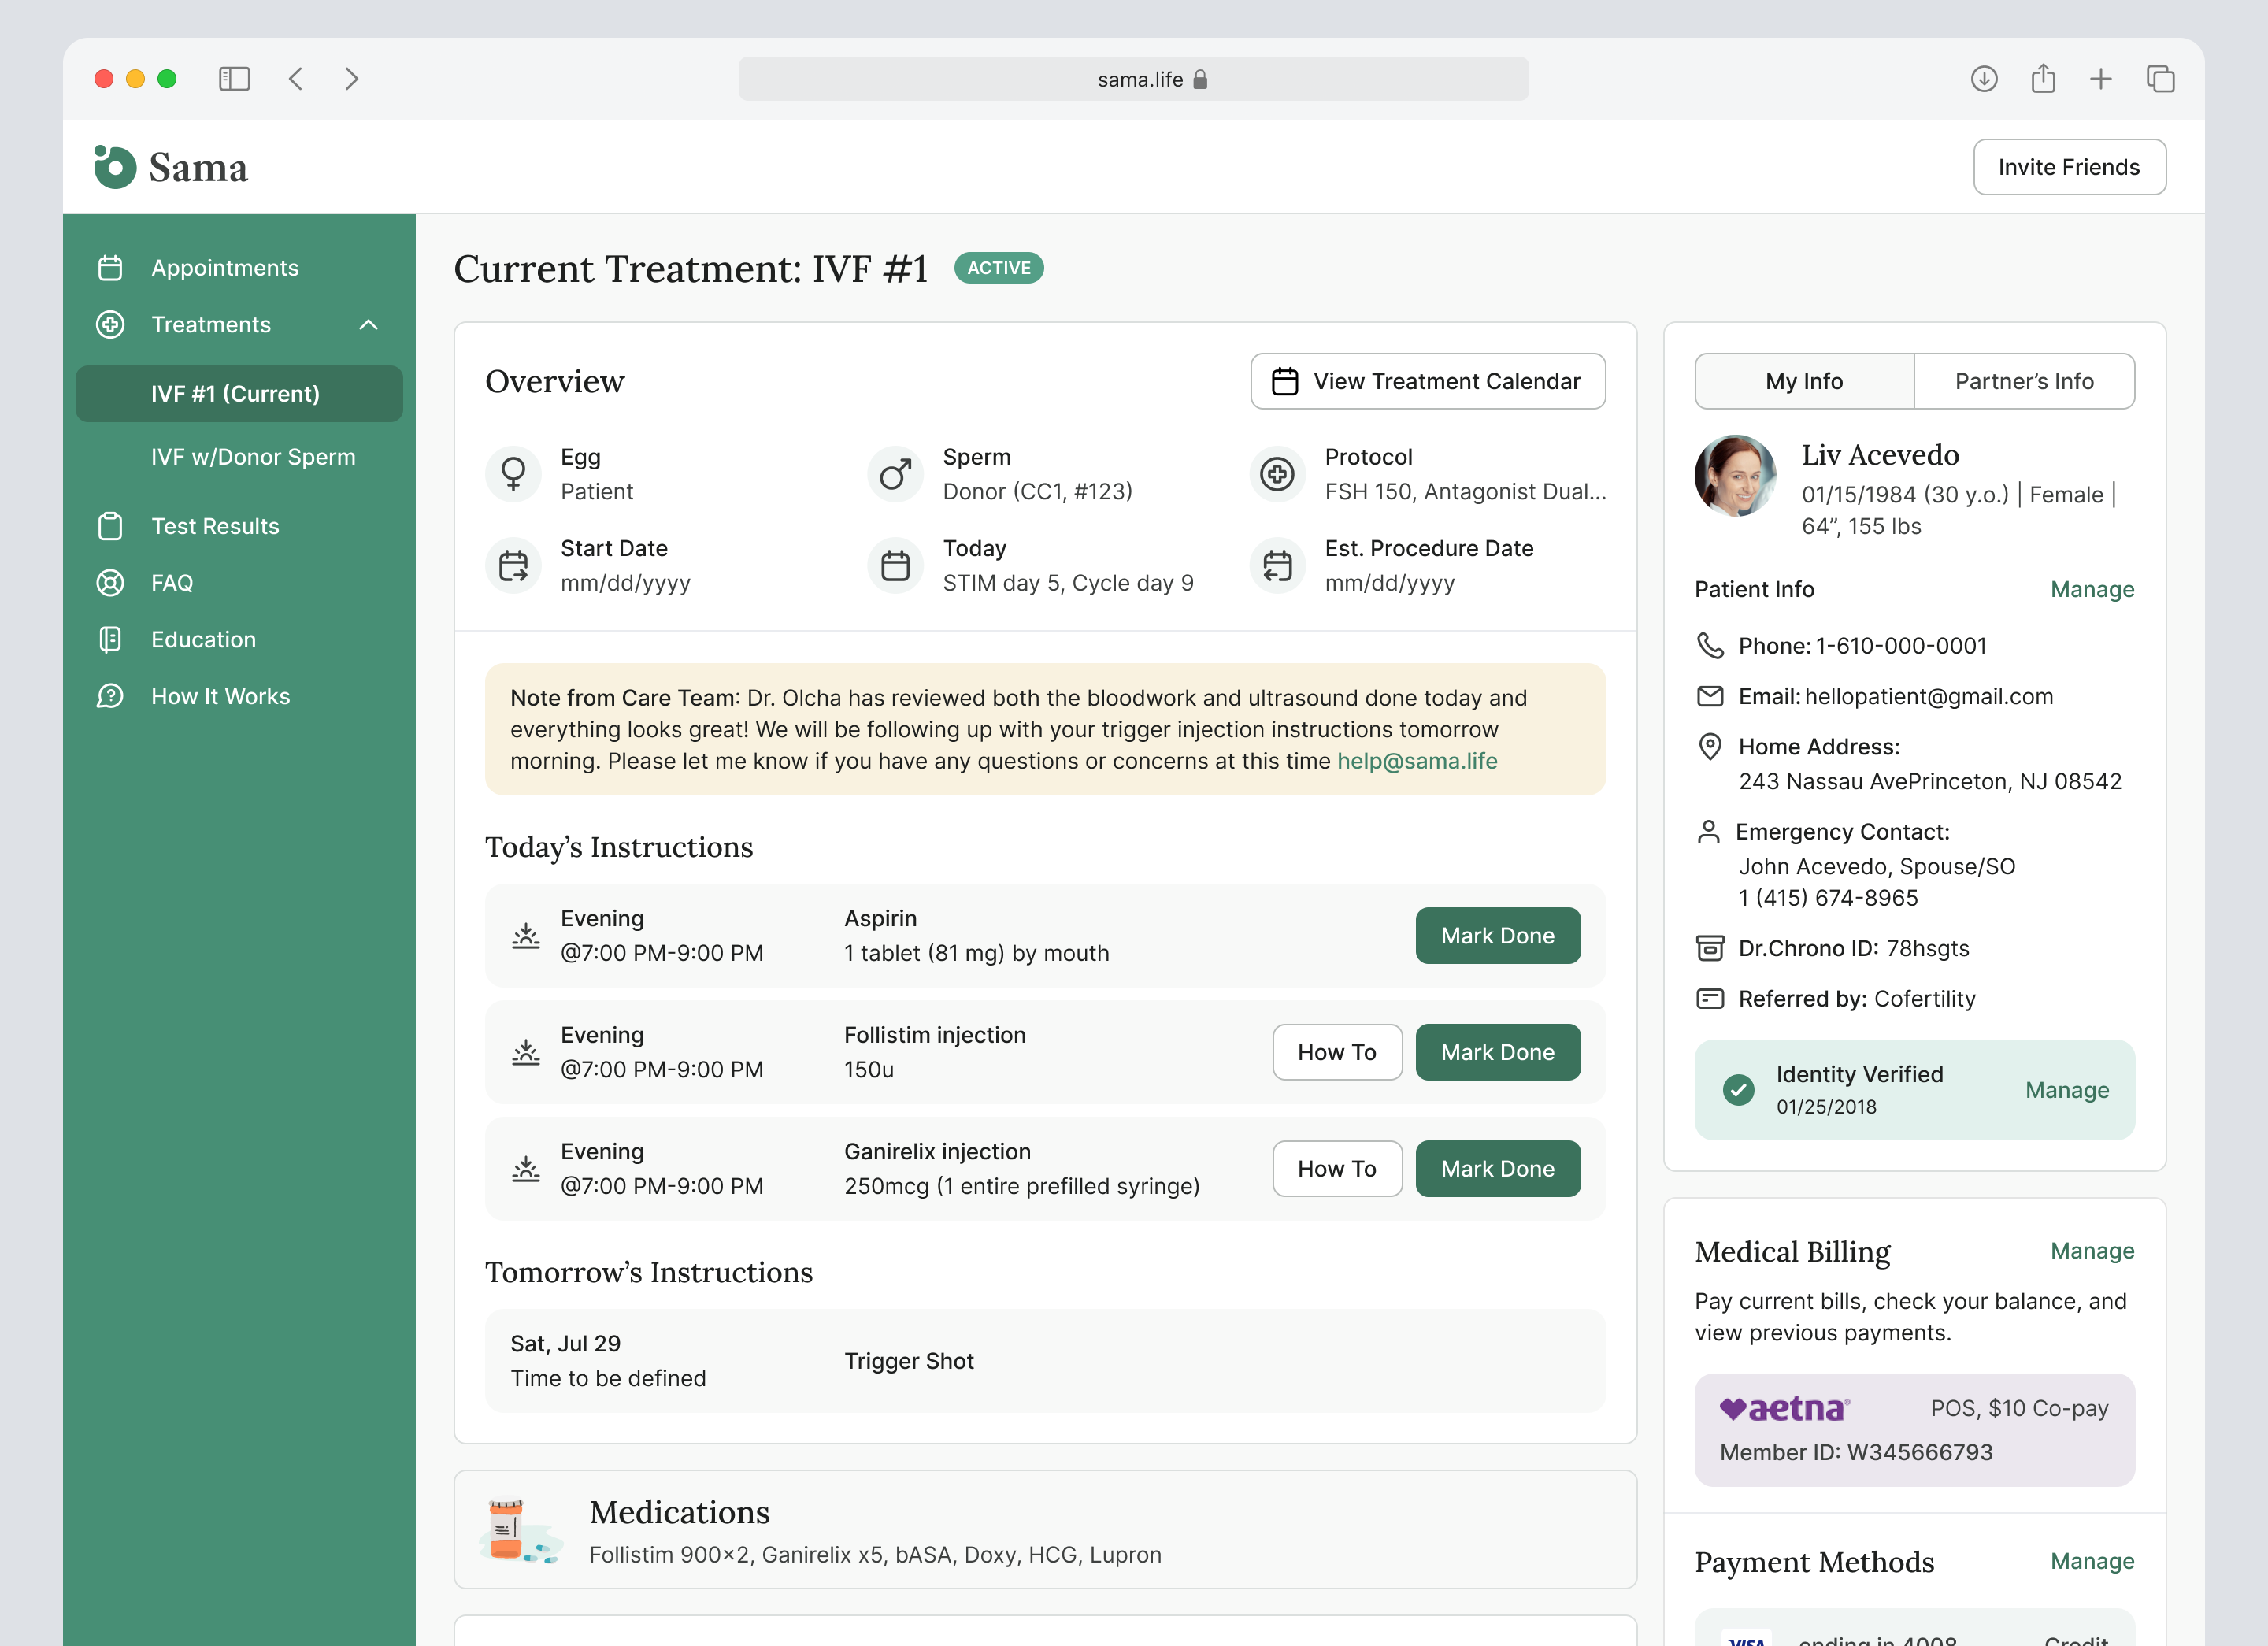Manage Identity Verified settings
This screenshot has width=2268, height=1646.
(2067, 1090)
